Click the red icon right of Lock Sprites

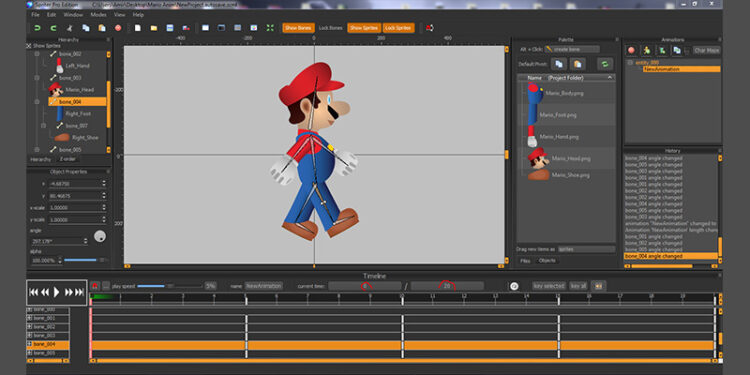tap(430, 28)
